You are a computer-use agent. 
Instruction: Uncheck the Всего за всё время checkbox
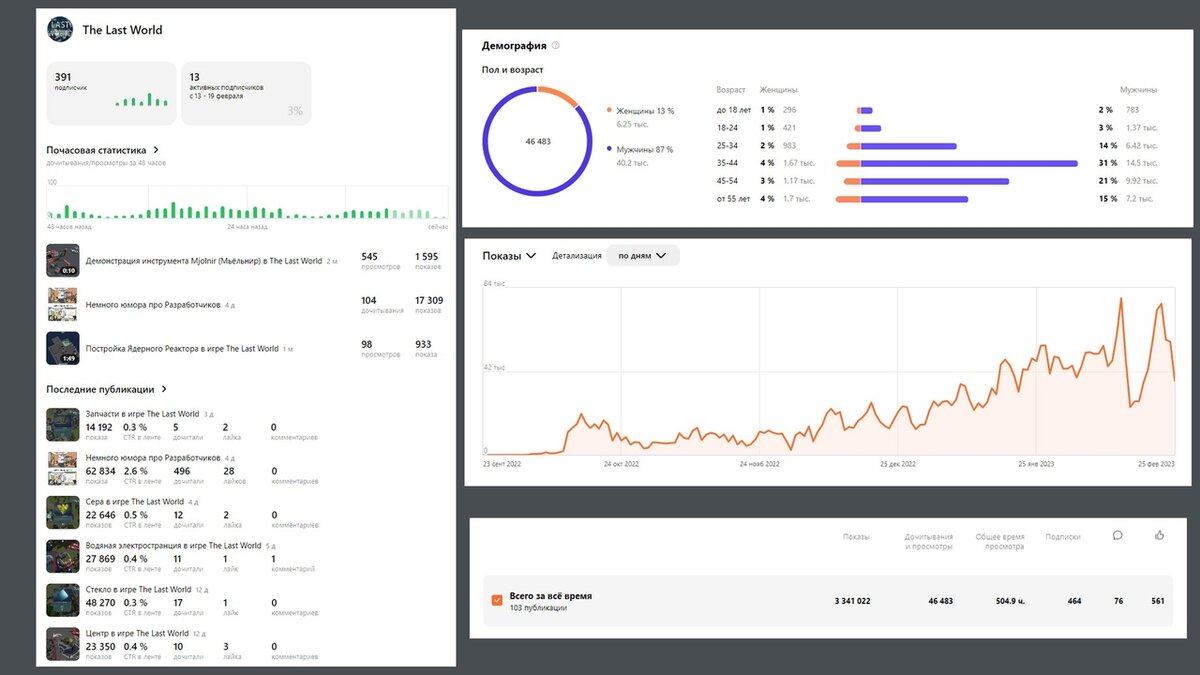point(497,600)
